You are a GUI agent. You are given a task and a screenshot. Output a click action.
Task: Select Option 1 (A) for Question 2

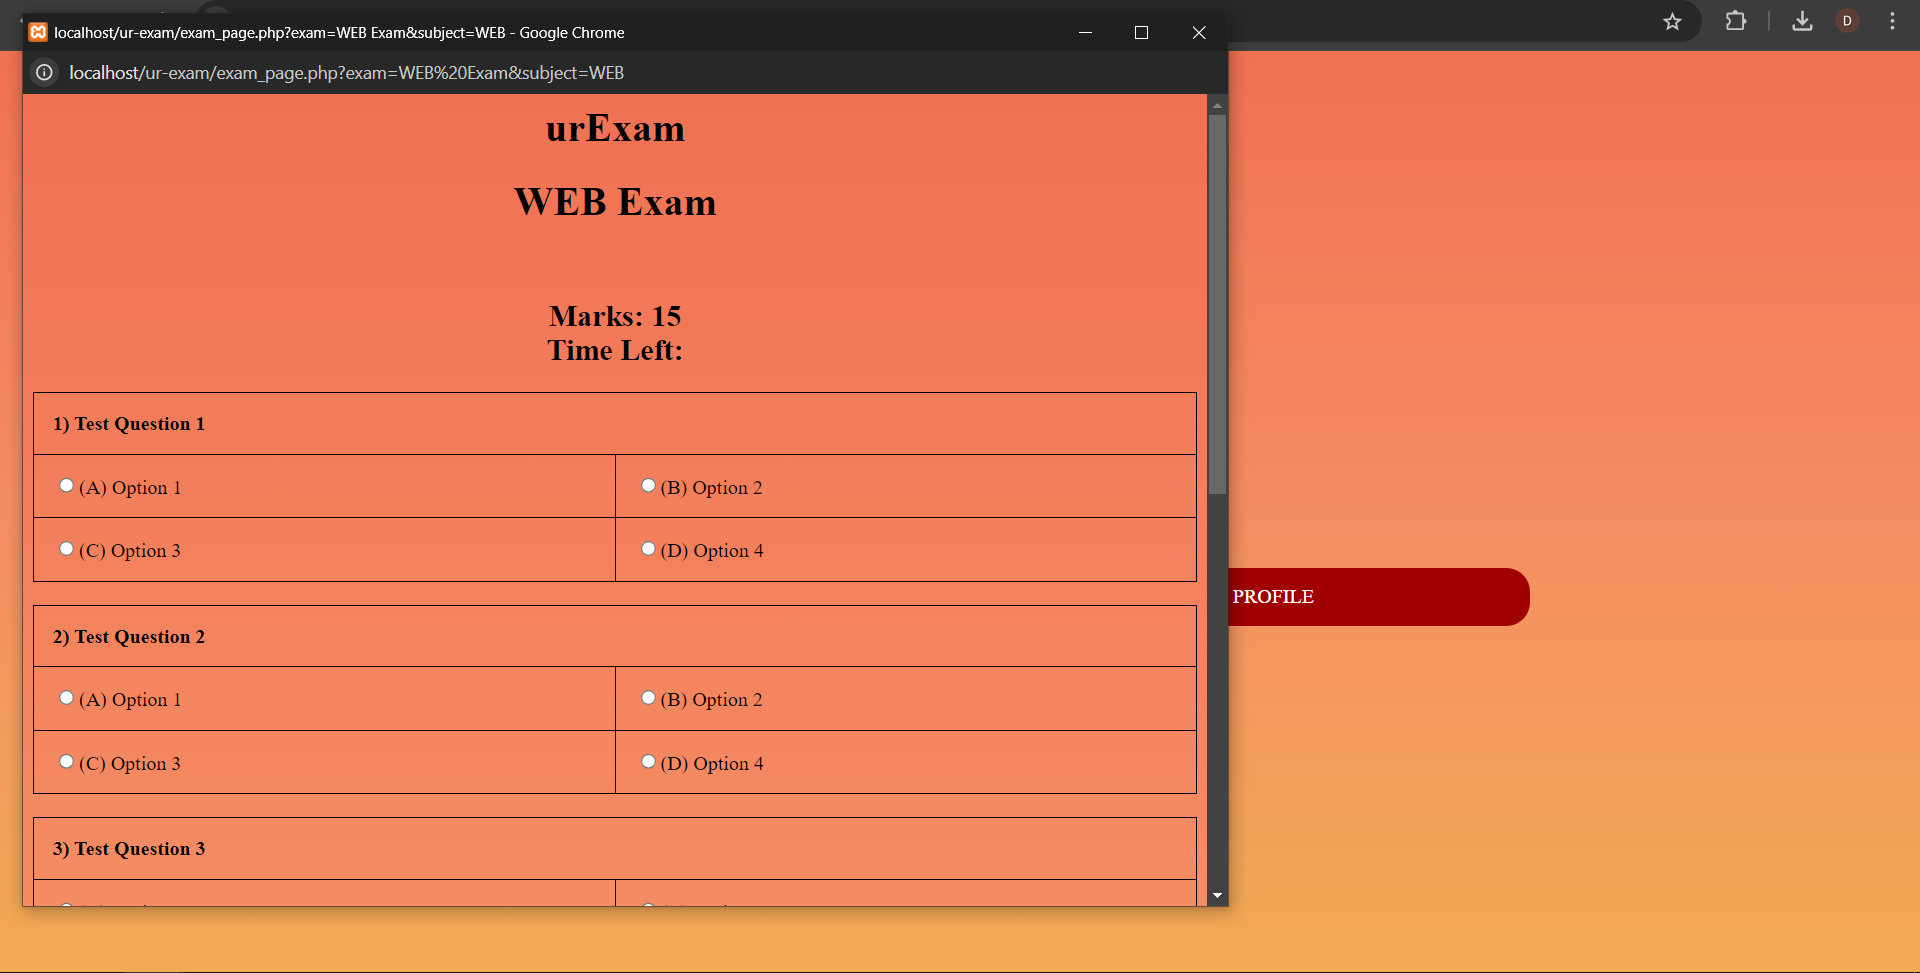click(67, 698)
